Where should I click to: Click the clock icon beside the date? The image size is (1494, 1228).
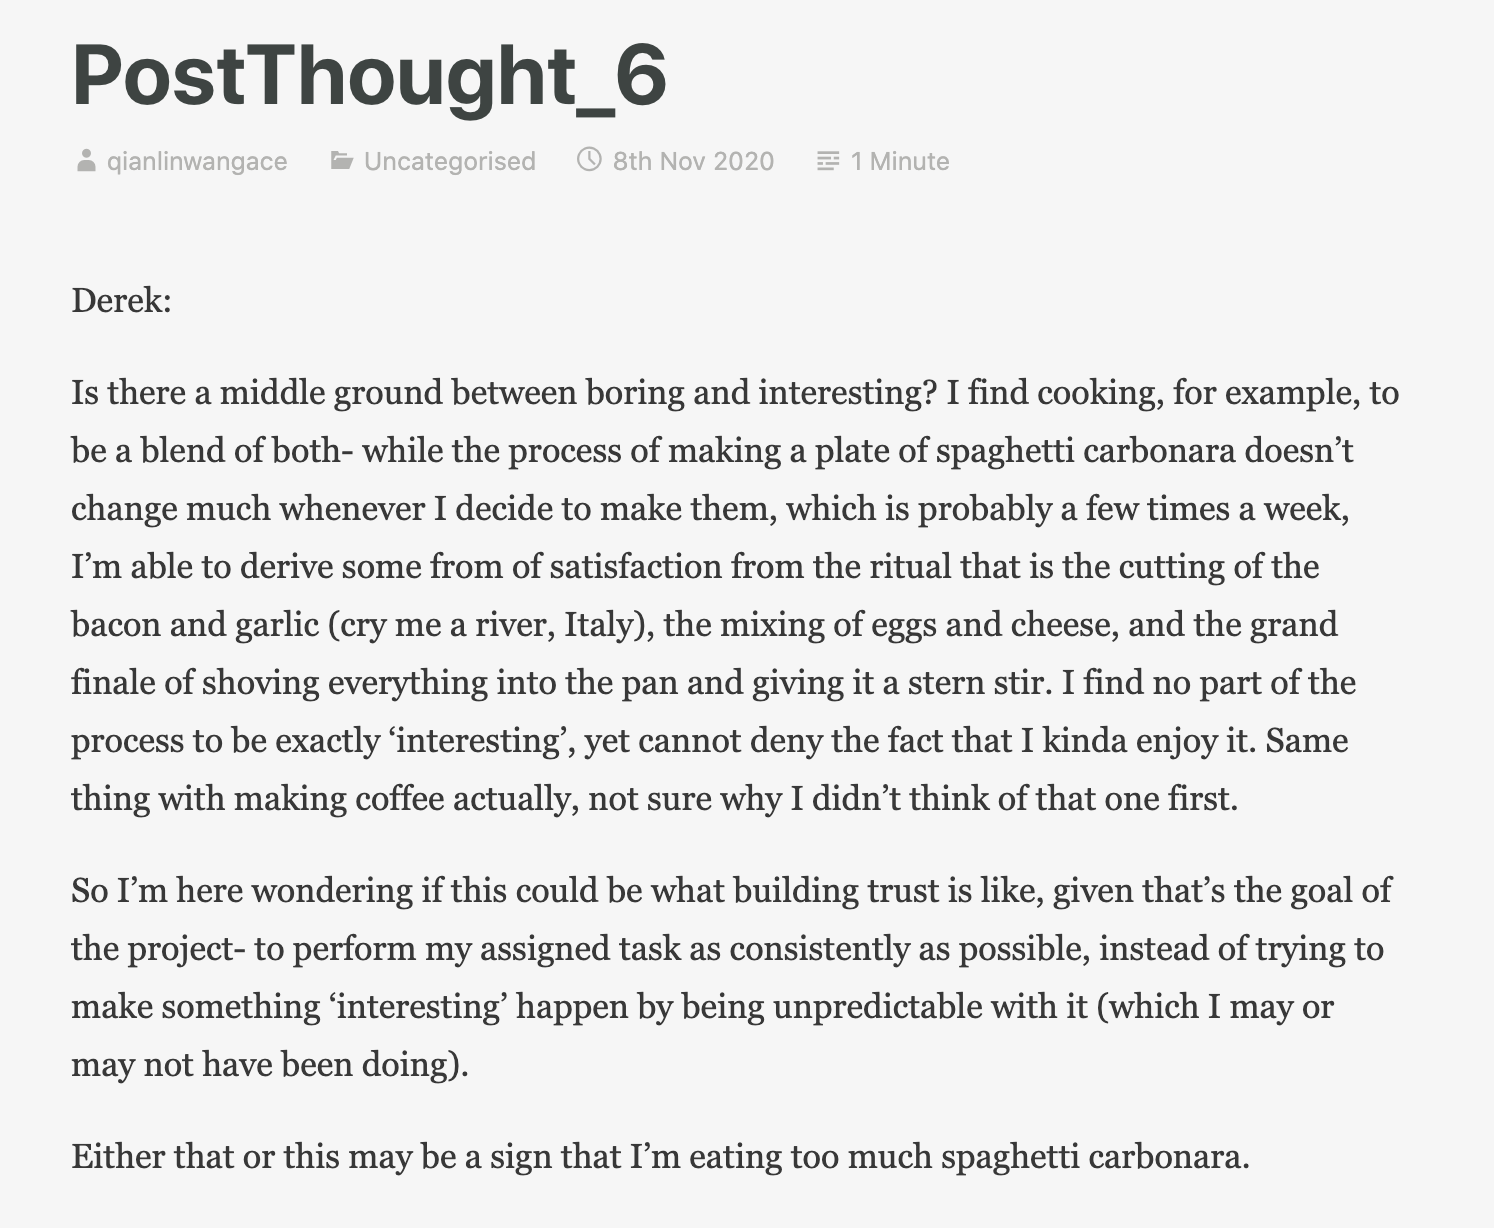tap(589, 160)
